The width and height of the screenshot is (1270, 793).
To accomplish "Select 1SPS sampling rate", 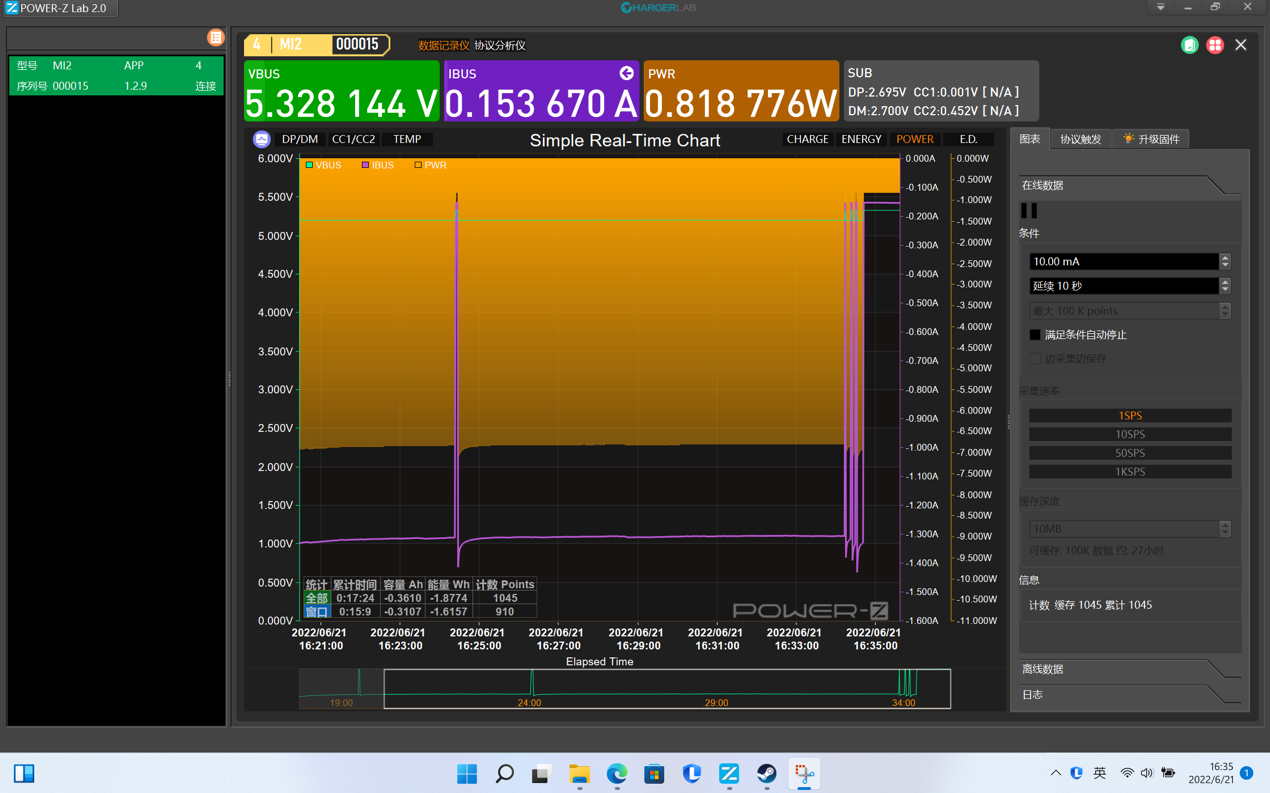I will [x=1130, y=415].
